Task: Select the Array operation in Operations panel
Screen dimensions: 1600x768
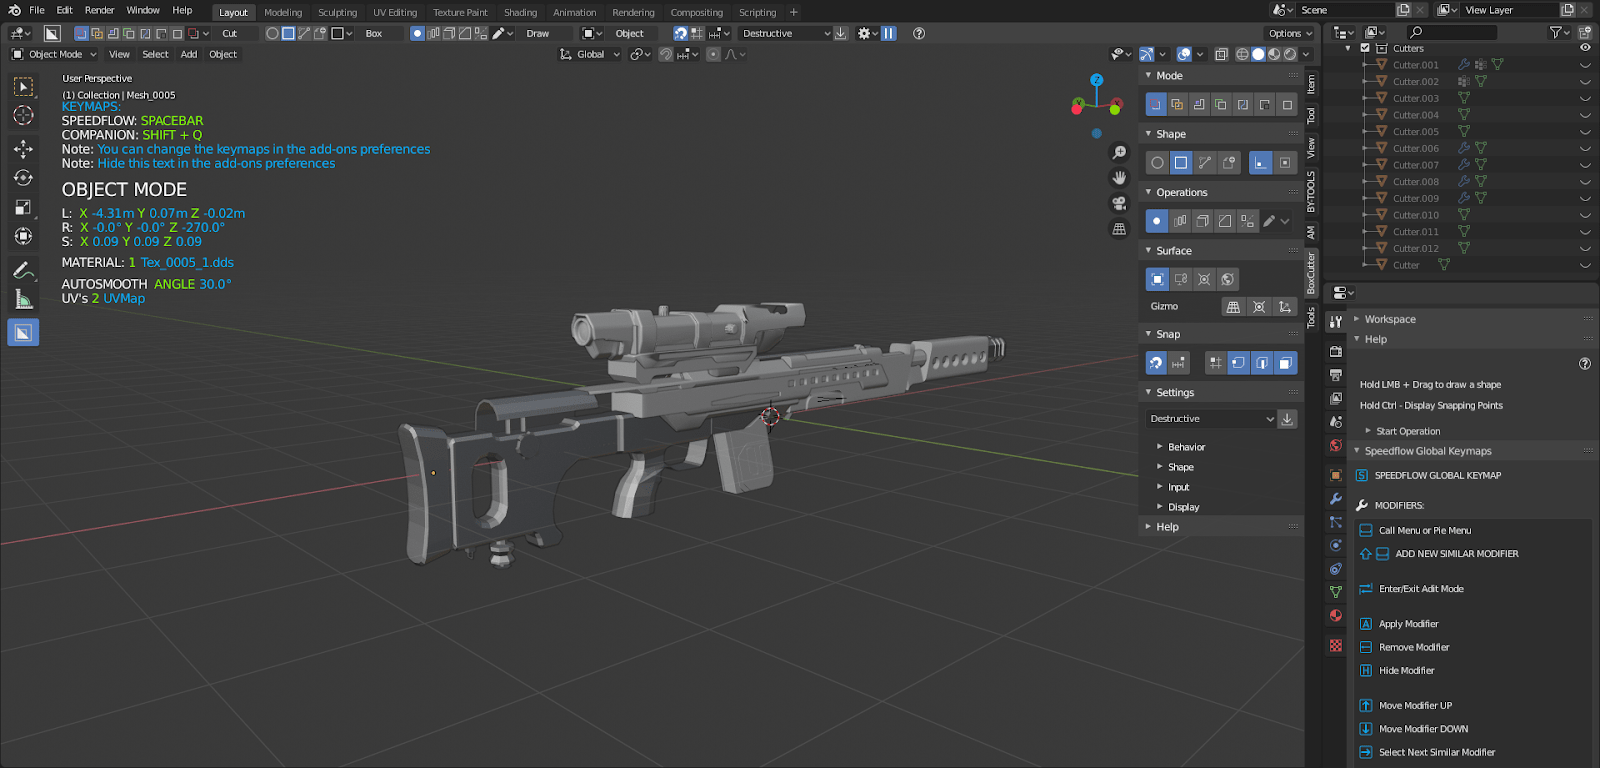Action: pos(1180,221)
